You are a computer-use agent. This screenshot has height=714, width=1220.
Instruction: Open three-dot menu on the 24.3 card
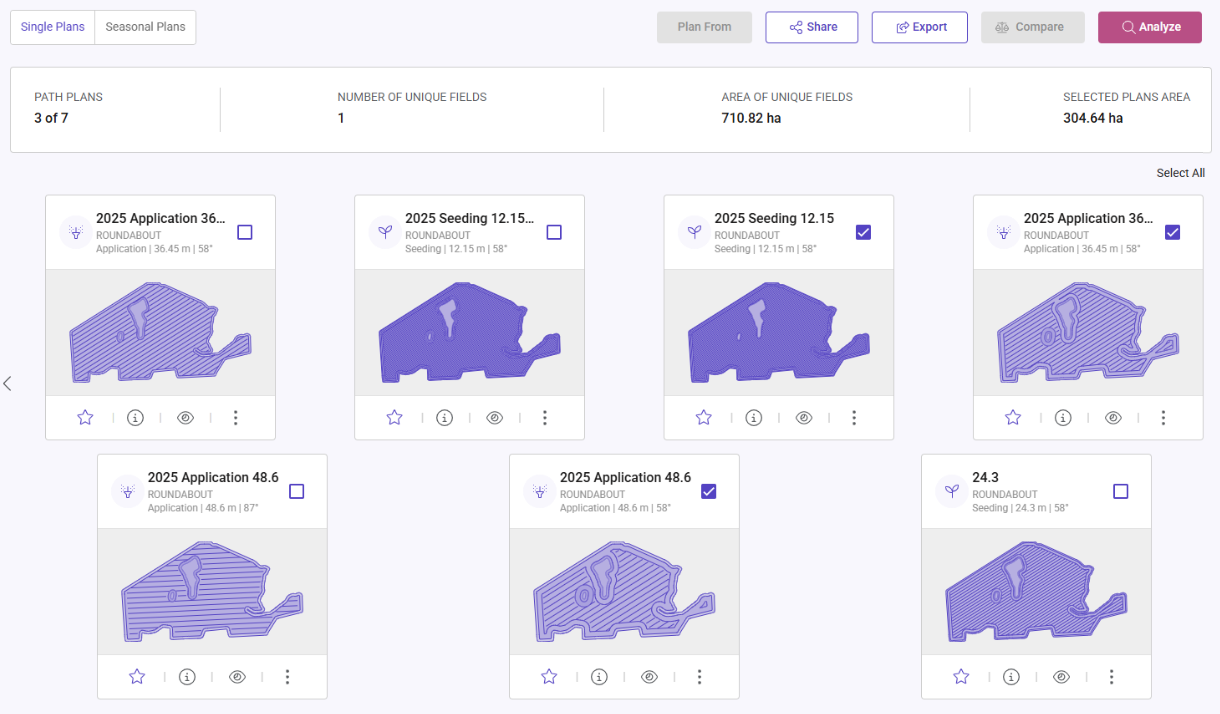point(1111,677)
